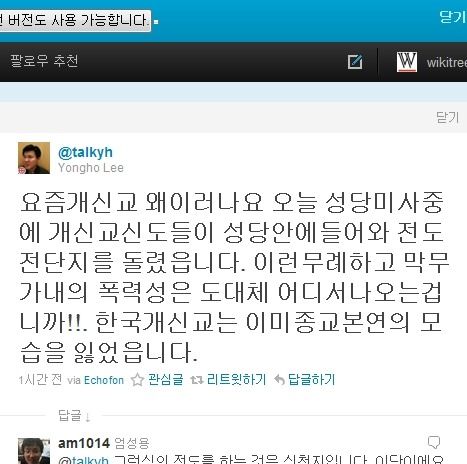Open the compose new tweet icon

click(355, 62)
